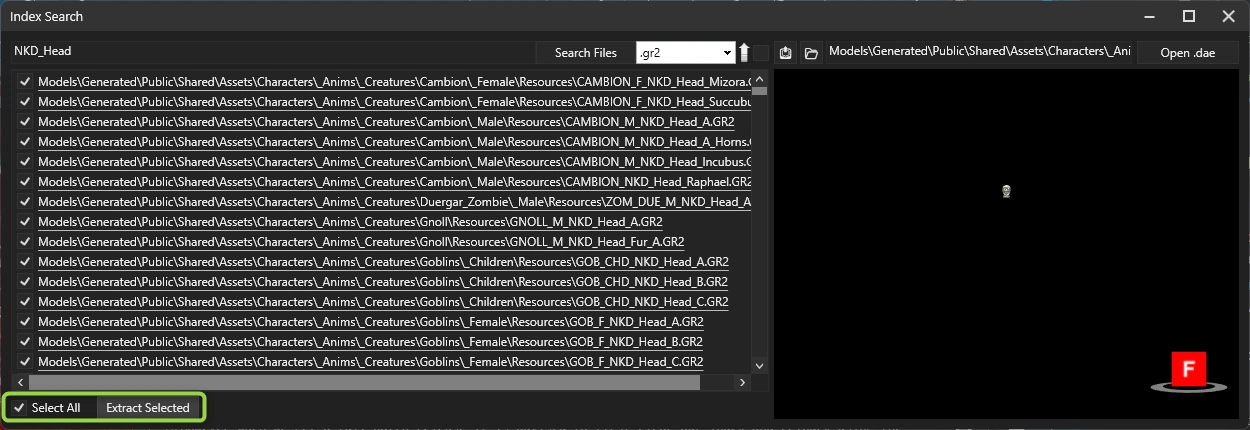Click the Search Files button

tap(585, 53)
